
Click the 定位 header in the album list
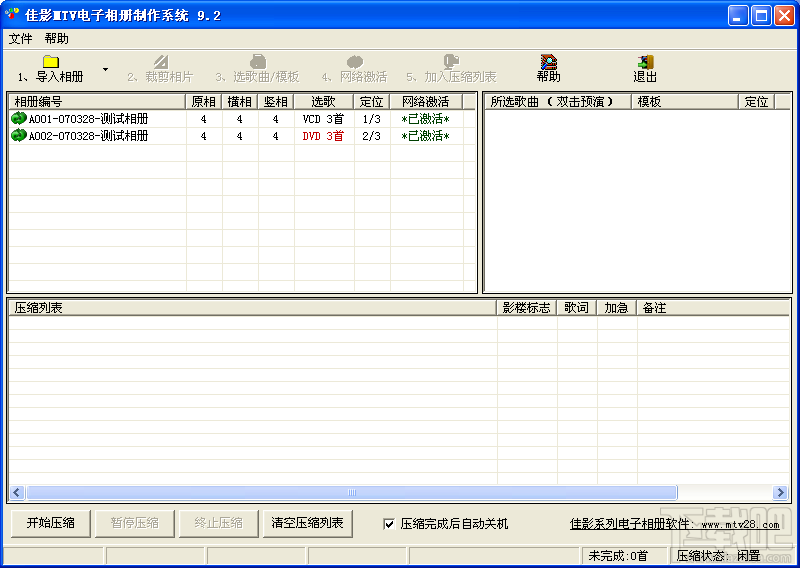pos(372,102)
